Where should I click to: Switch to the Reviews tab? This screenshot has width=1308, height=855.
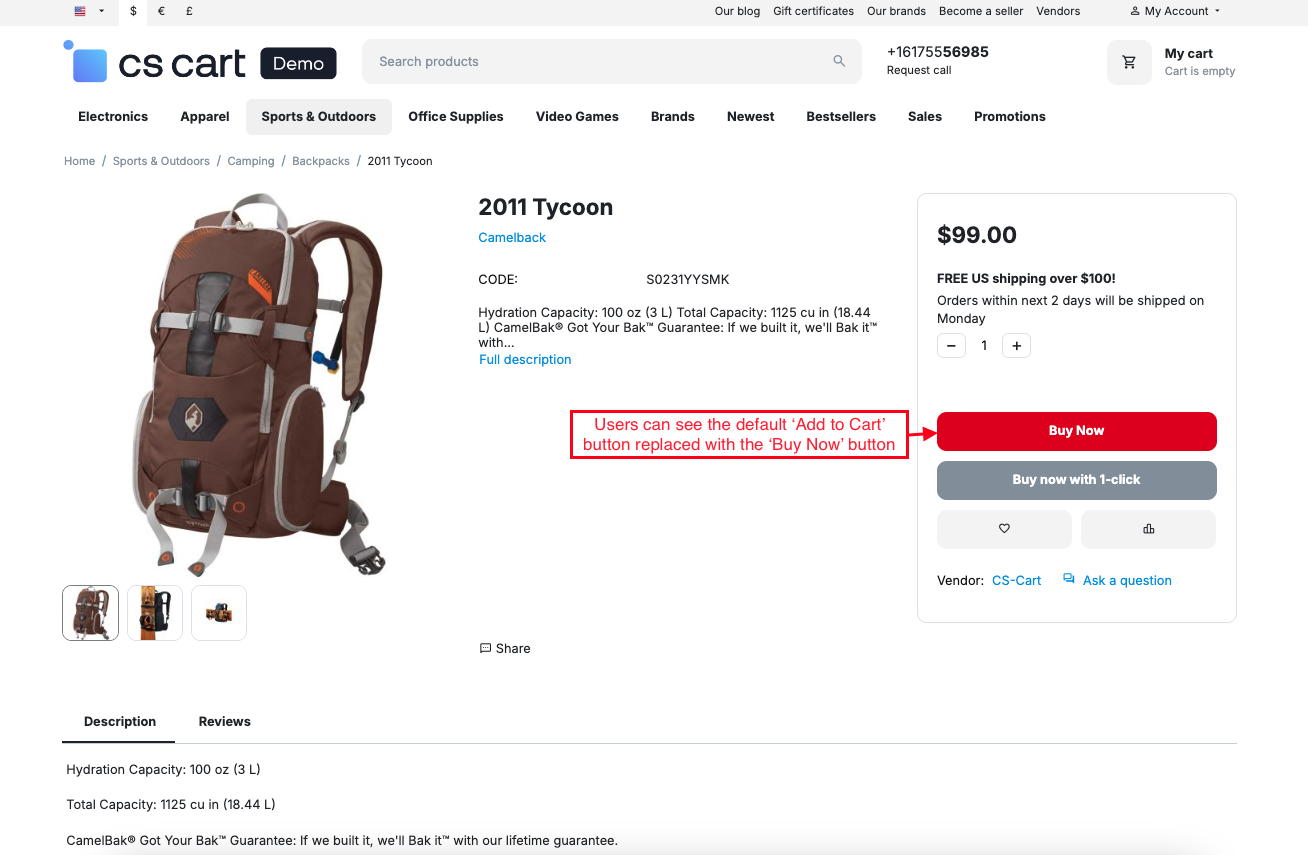pos(224,721)
